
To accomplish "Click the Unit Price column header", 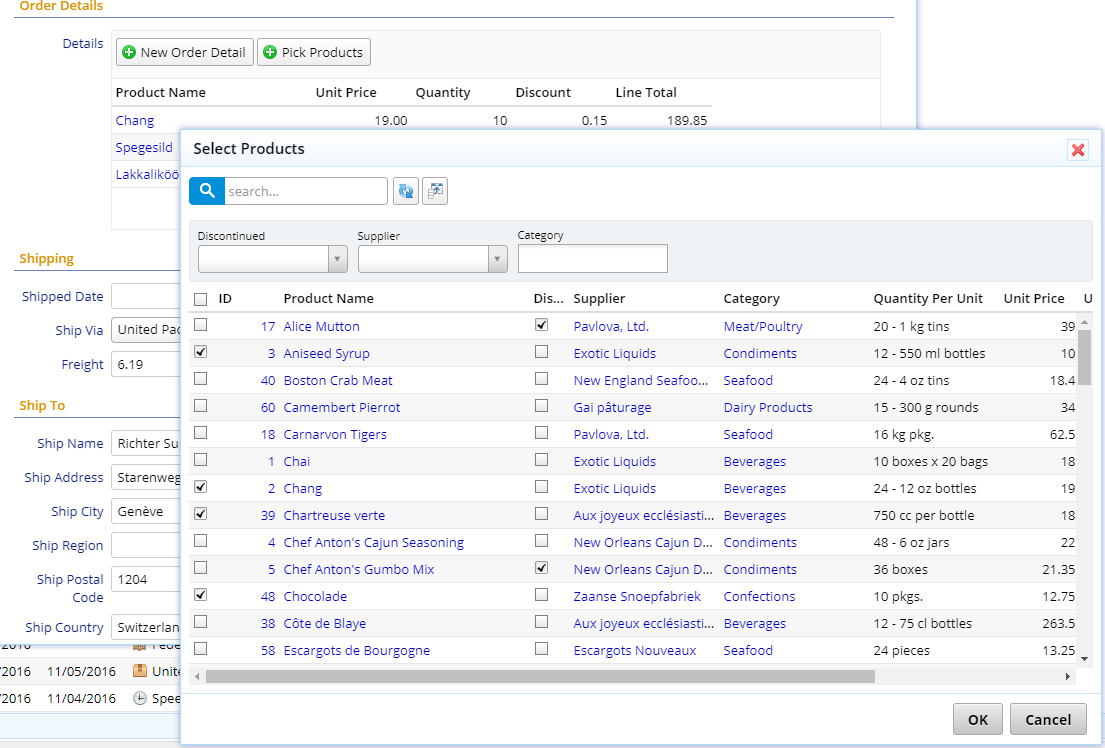I will click(1034, 298).
